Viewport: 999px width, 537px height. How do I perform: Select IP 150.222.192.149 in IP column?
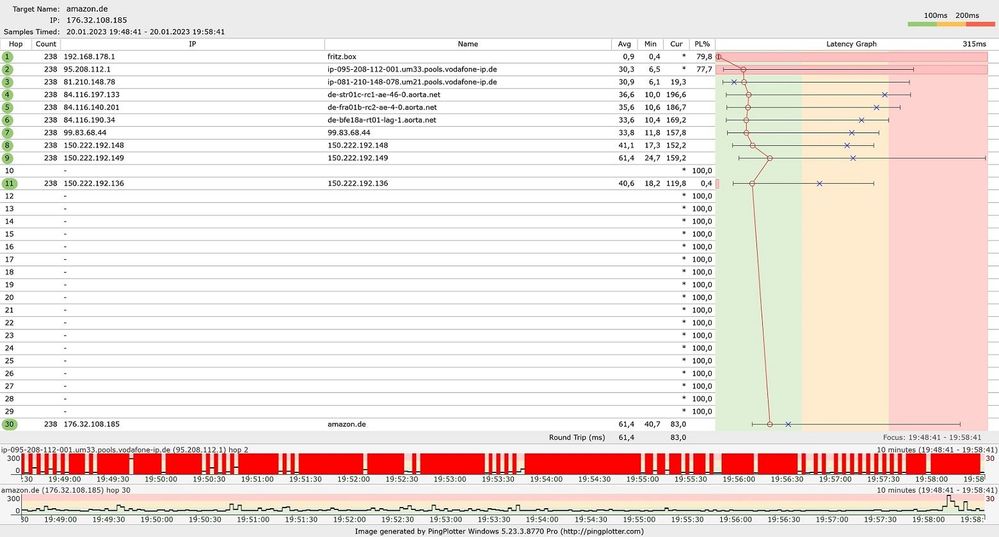pos(94,158)
